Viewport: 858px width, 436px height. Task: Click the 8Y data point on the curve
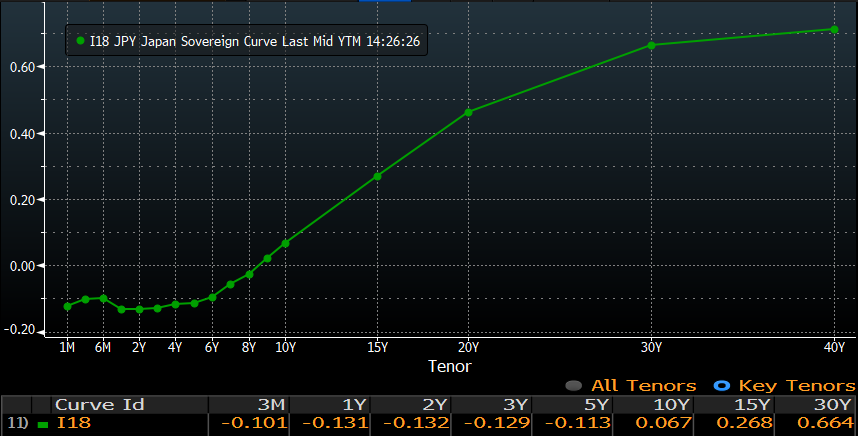[249, 274]
